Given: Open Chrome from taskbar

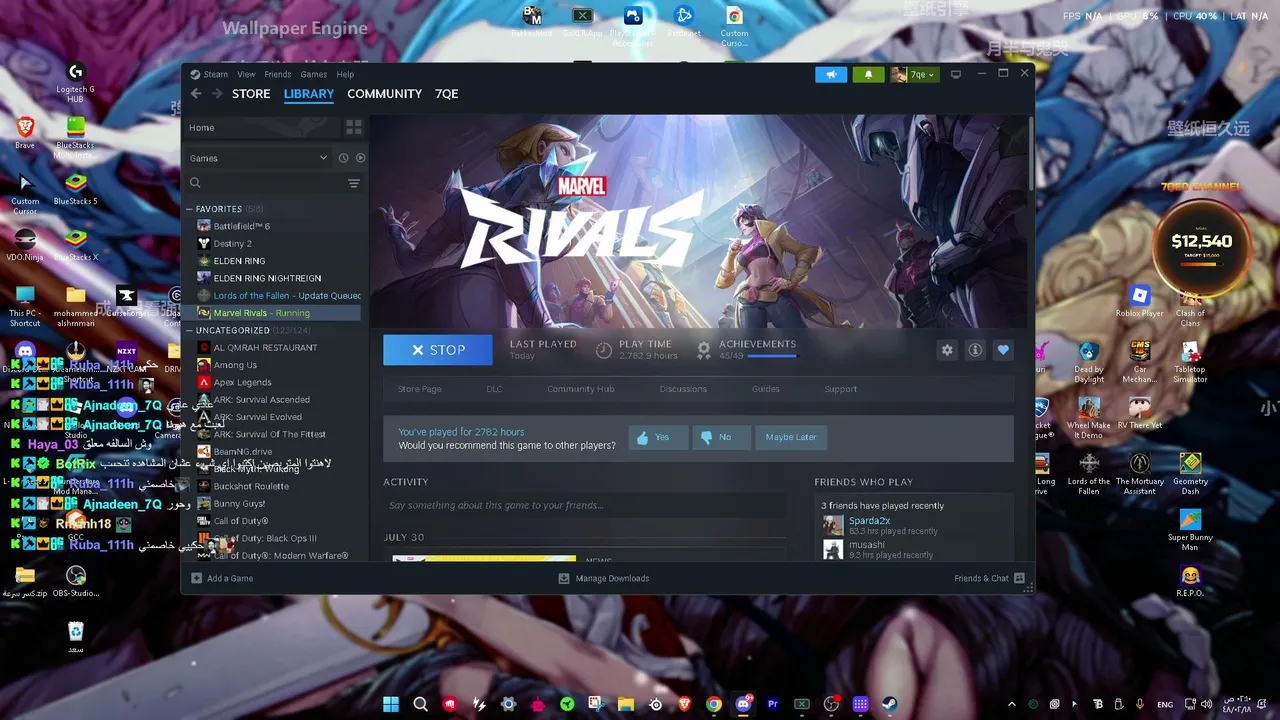Looking at the screenshot, I should [x=713, y=704].
